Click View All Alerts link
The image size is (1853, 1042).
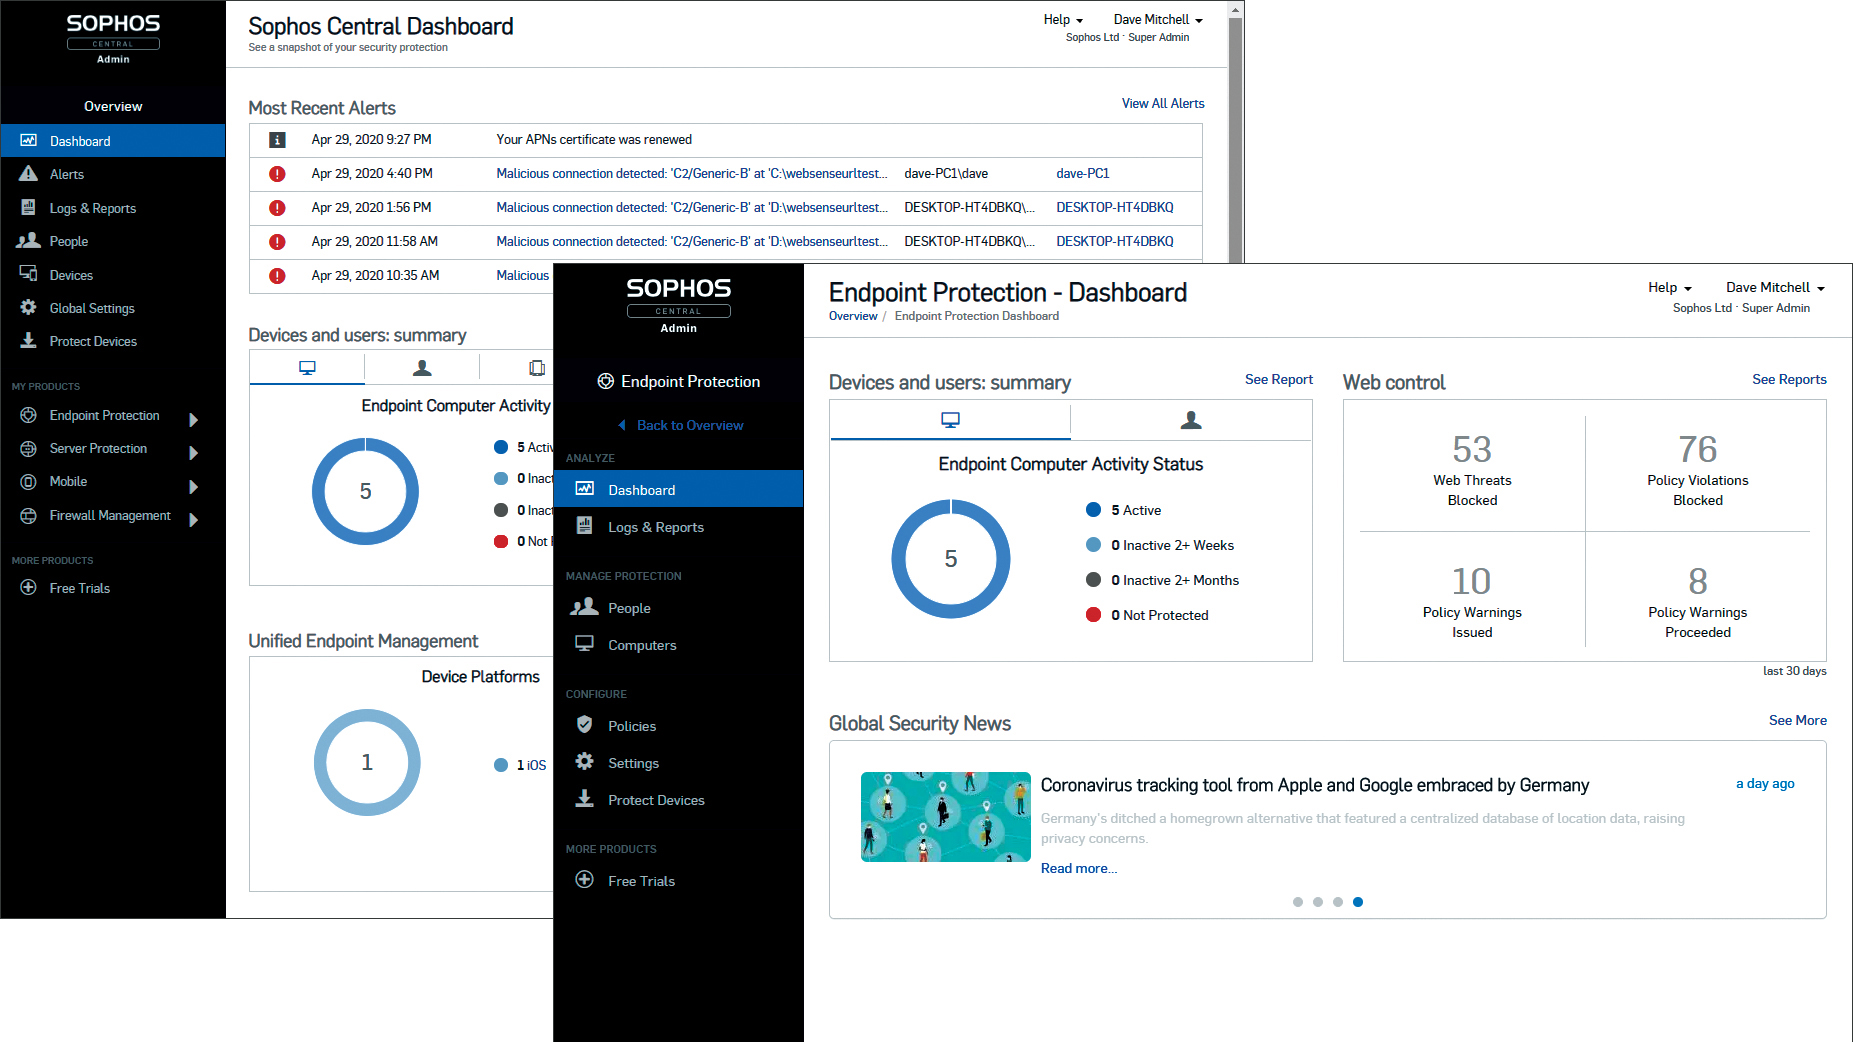pyautogui.click(x=1163, y=104)
